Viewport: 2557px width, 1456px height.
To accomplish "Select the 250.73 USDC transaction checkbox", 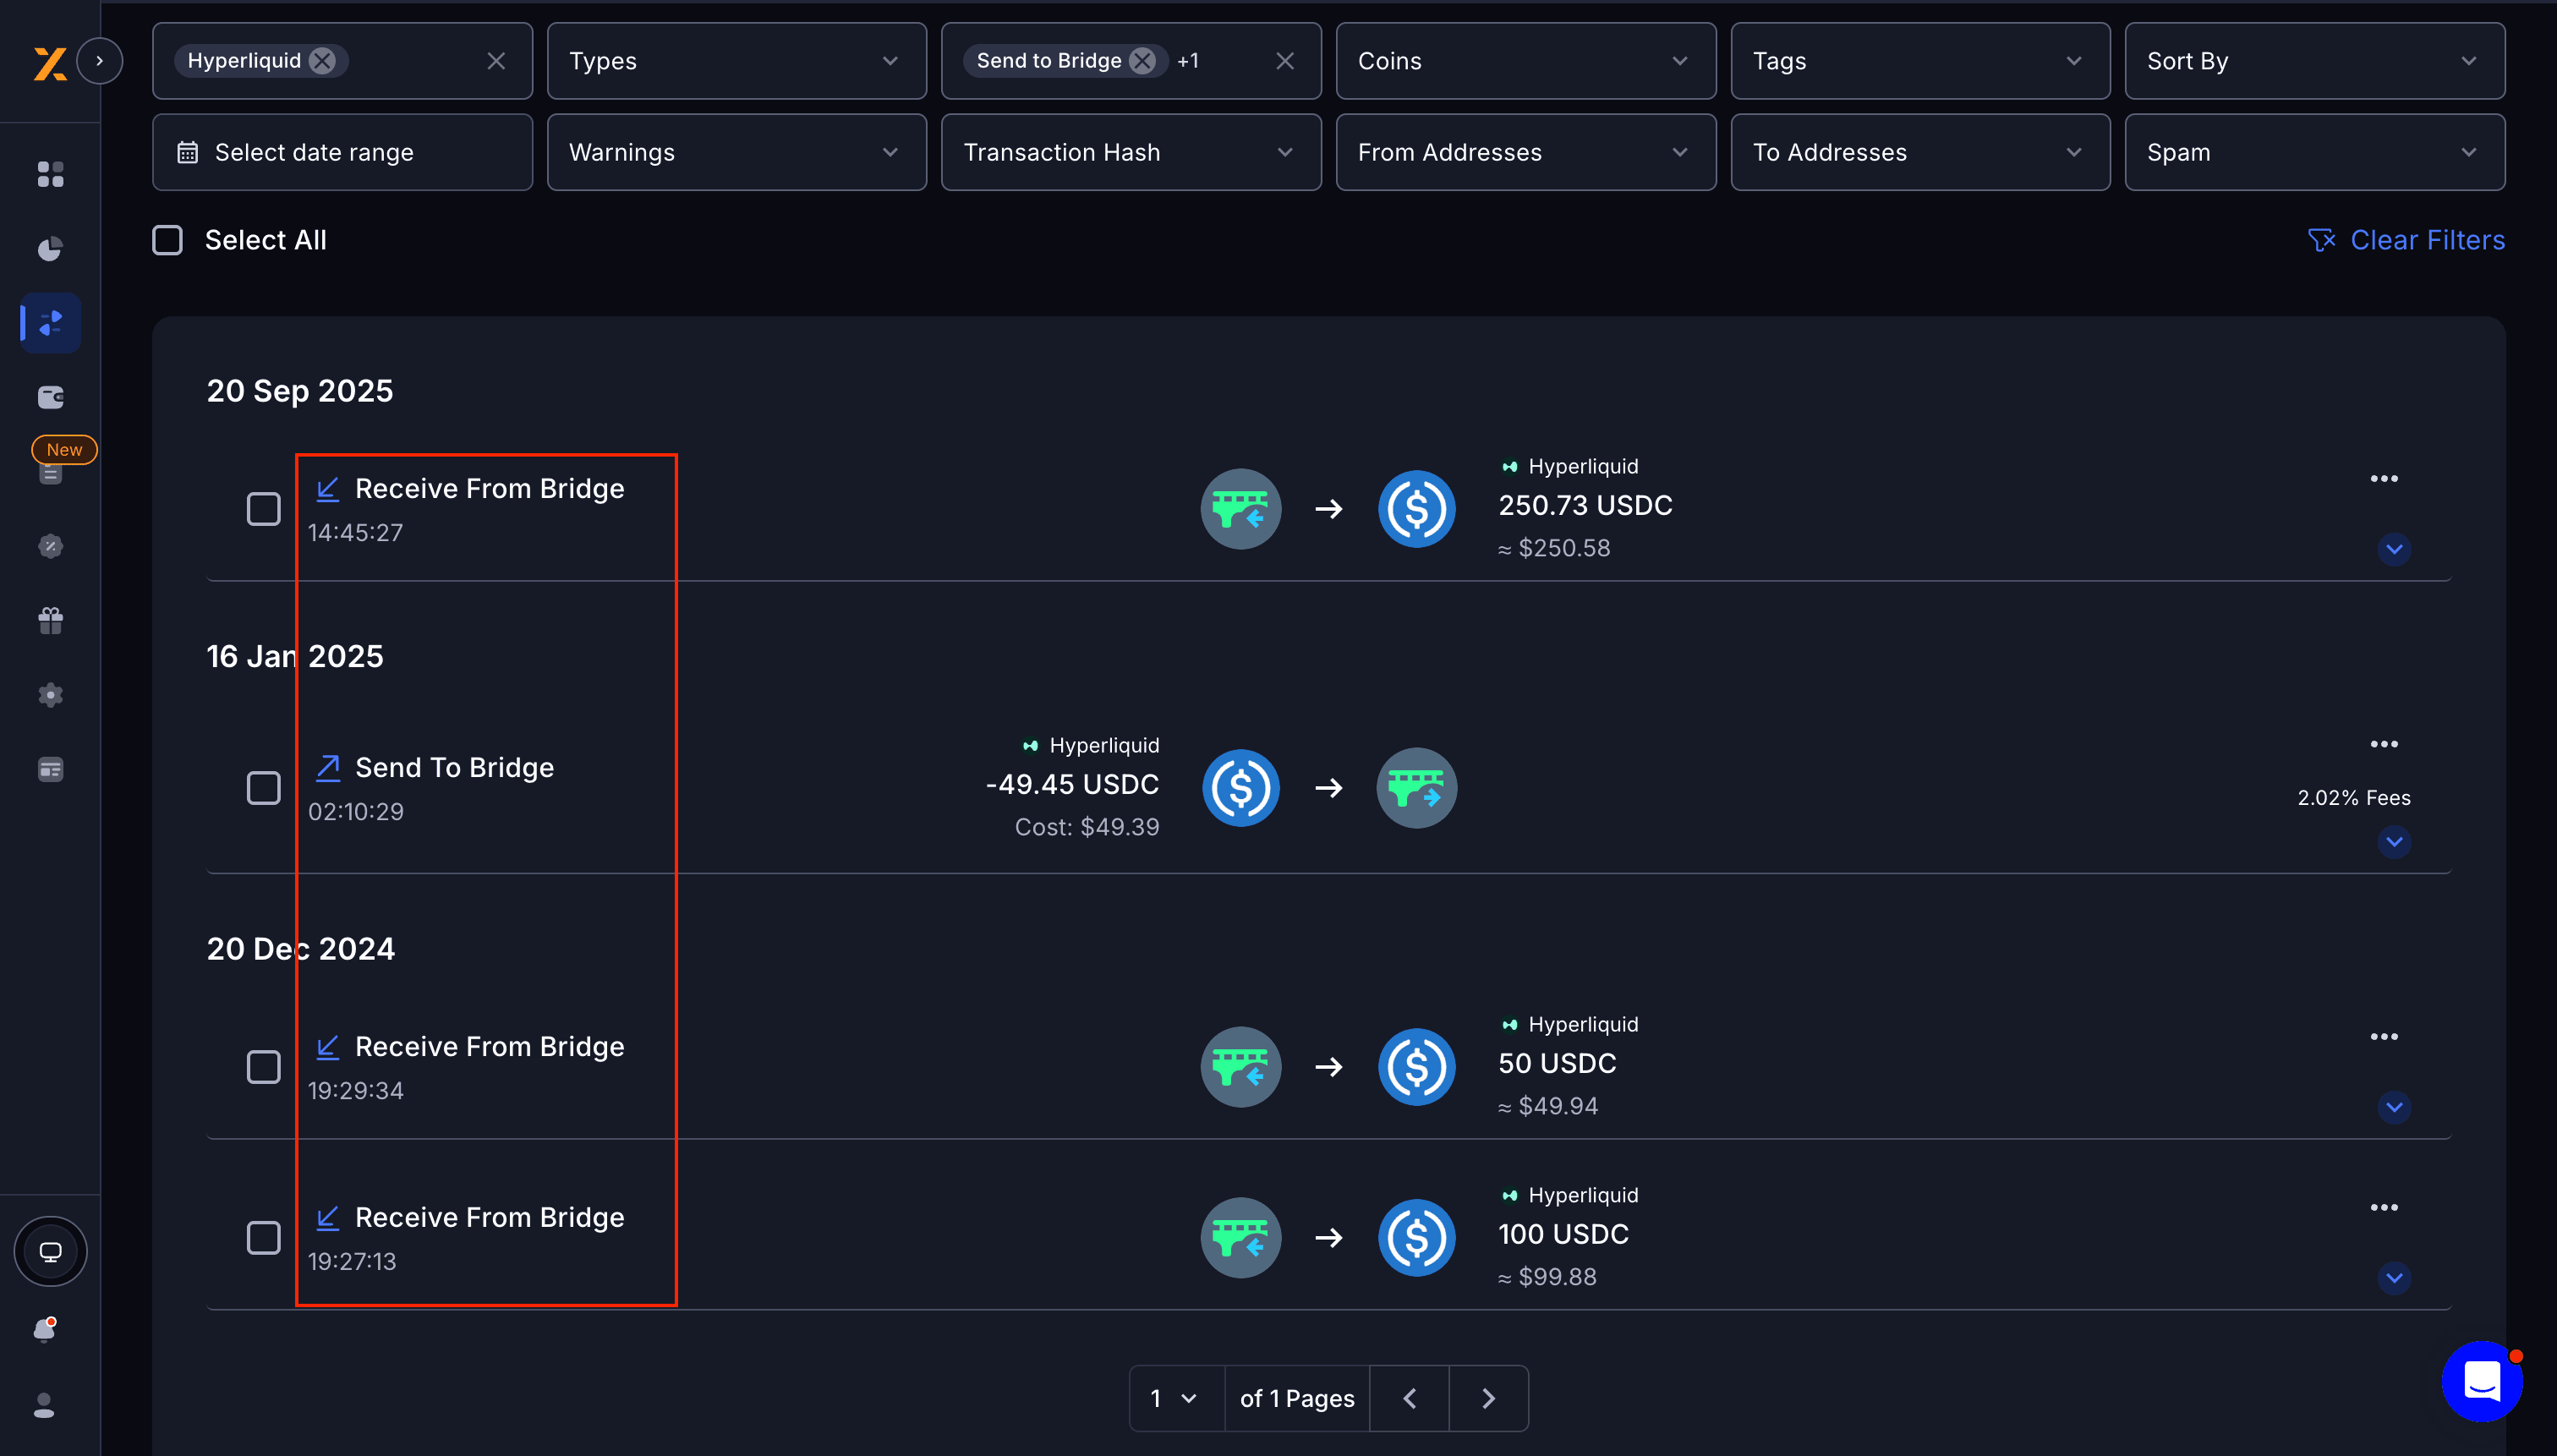I will coord(264,509).
